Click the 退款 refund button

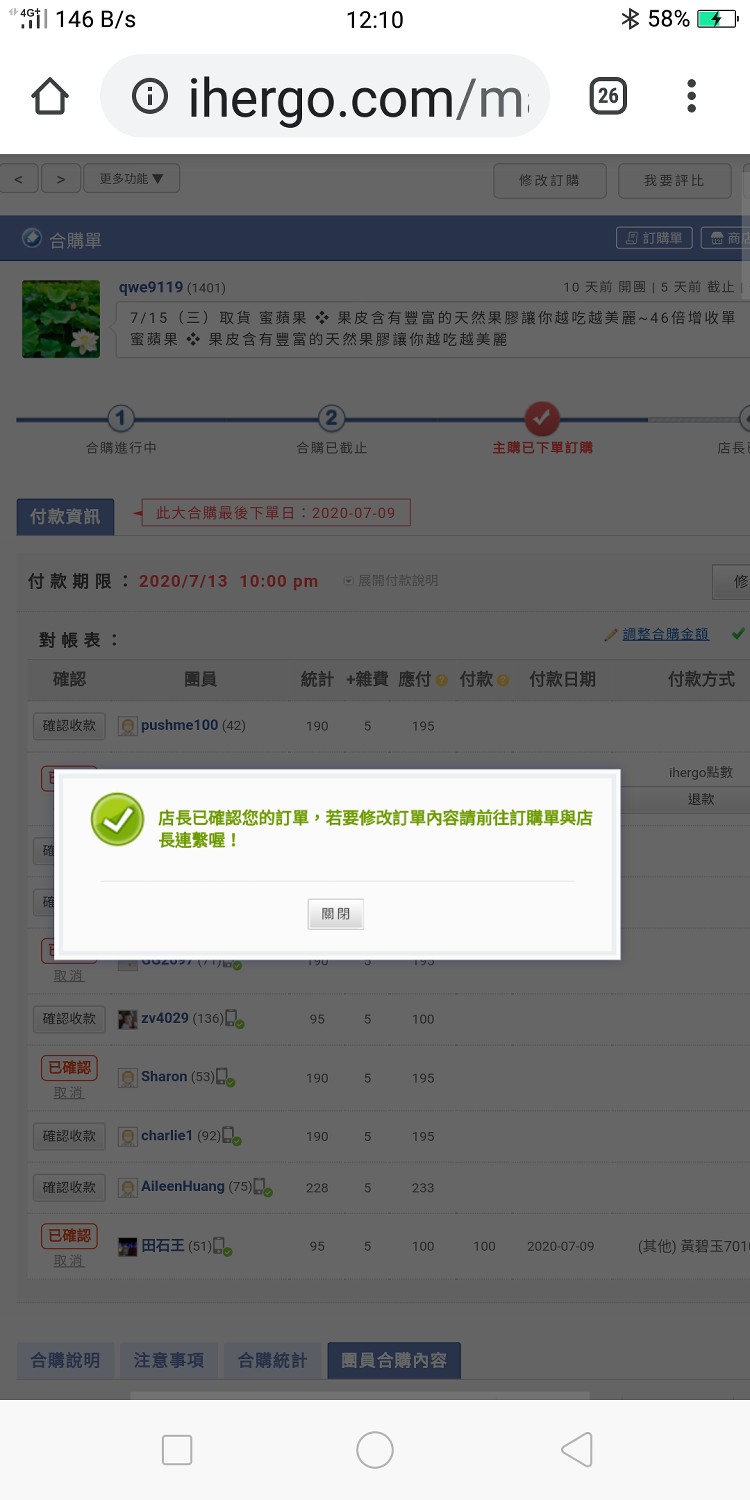(701, 799)
